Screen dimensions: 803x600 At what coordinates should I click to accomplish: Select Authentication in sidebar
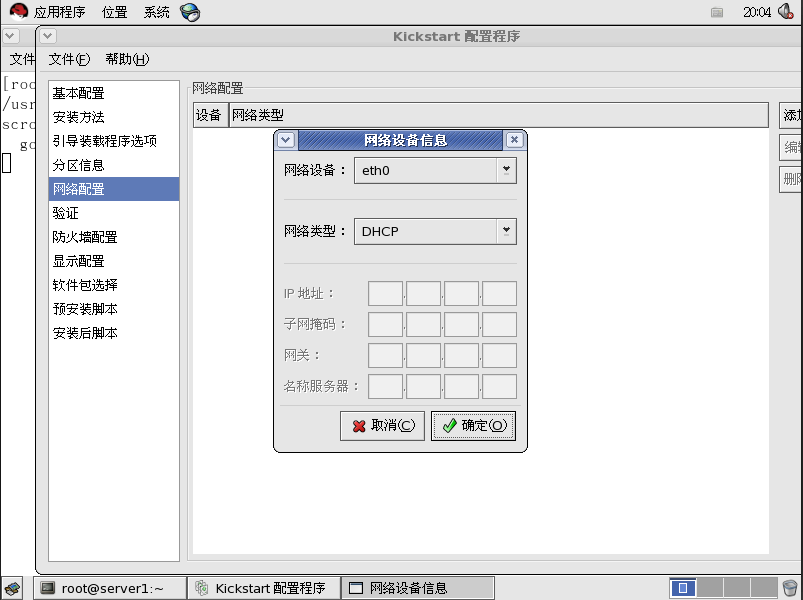coord(114,213)
